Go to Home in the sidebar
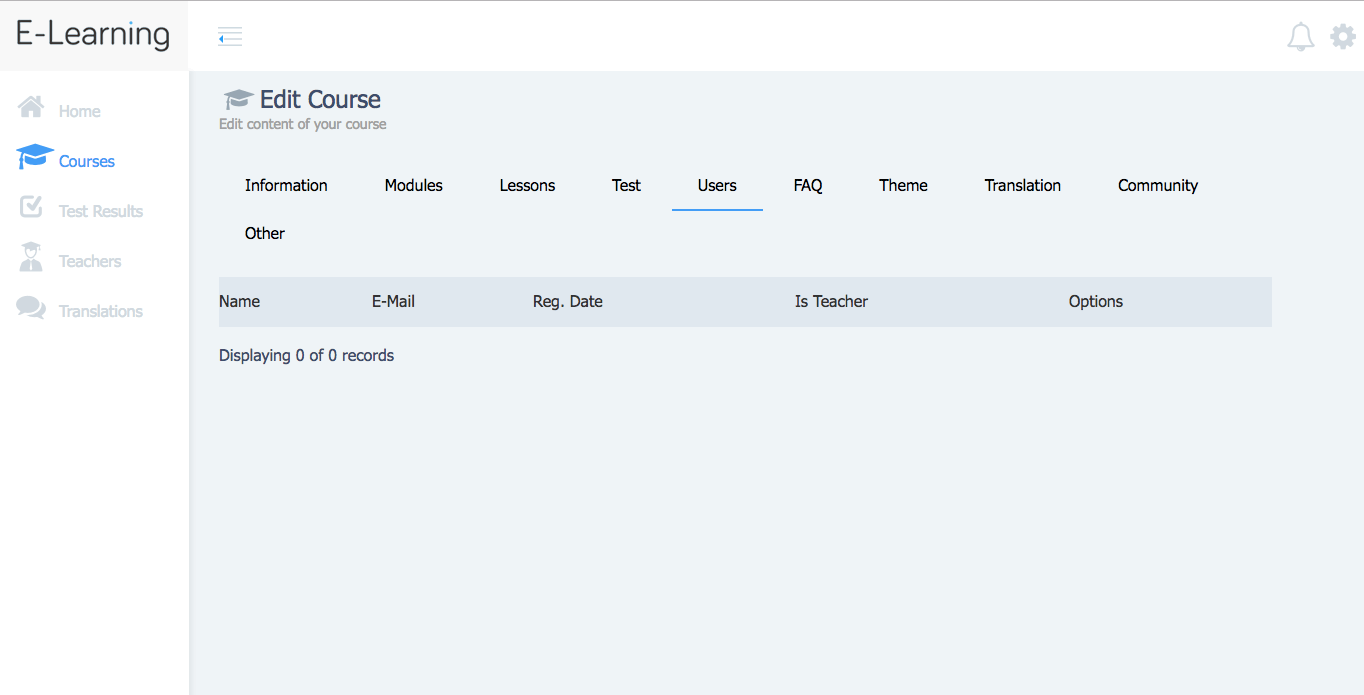The height and width of the screenshot is (695, 1364). [79, 111]
